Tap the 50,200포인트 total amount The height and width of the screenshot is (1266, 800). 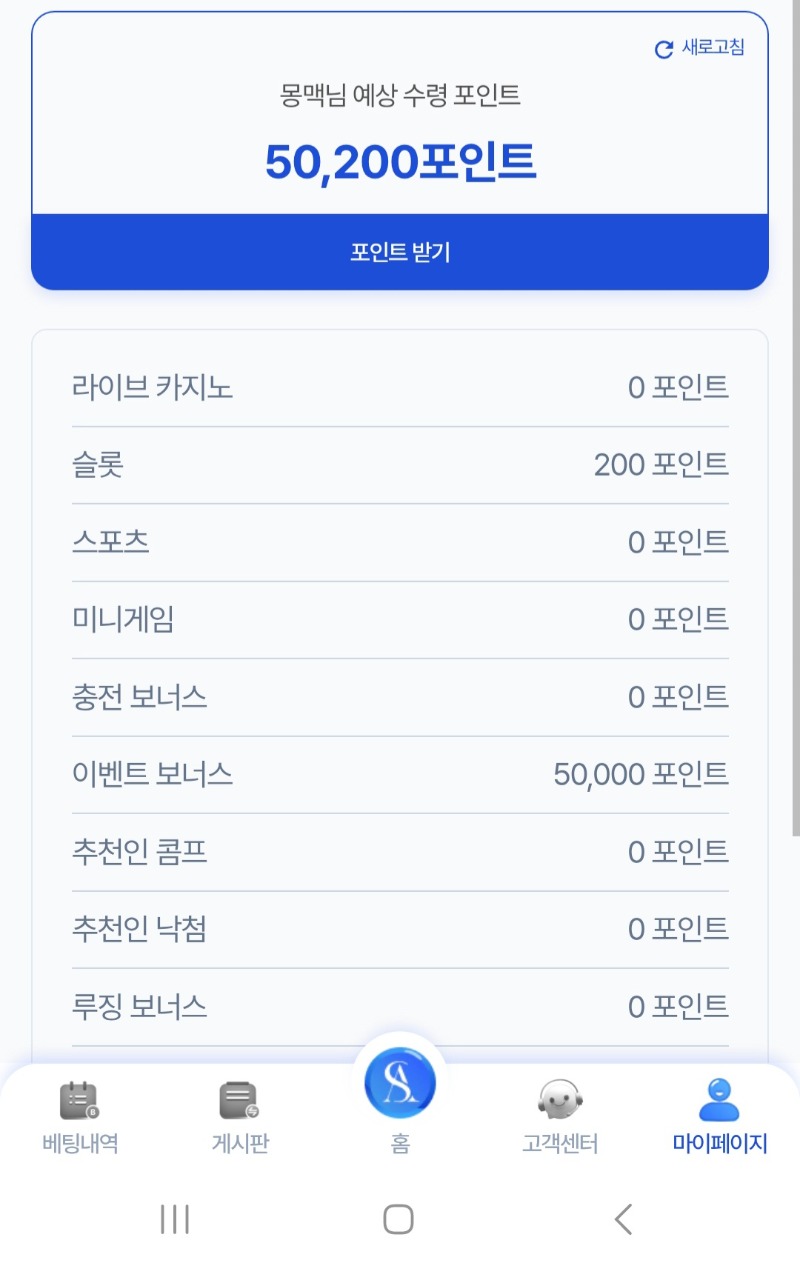pos(400,162)
